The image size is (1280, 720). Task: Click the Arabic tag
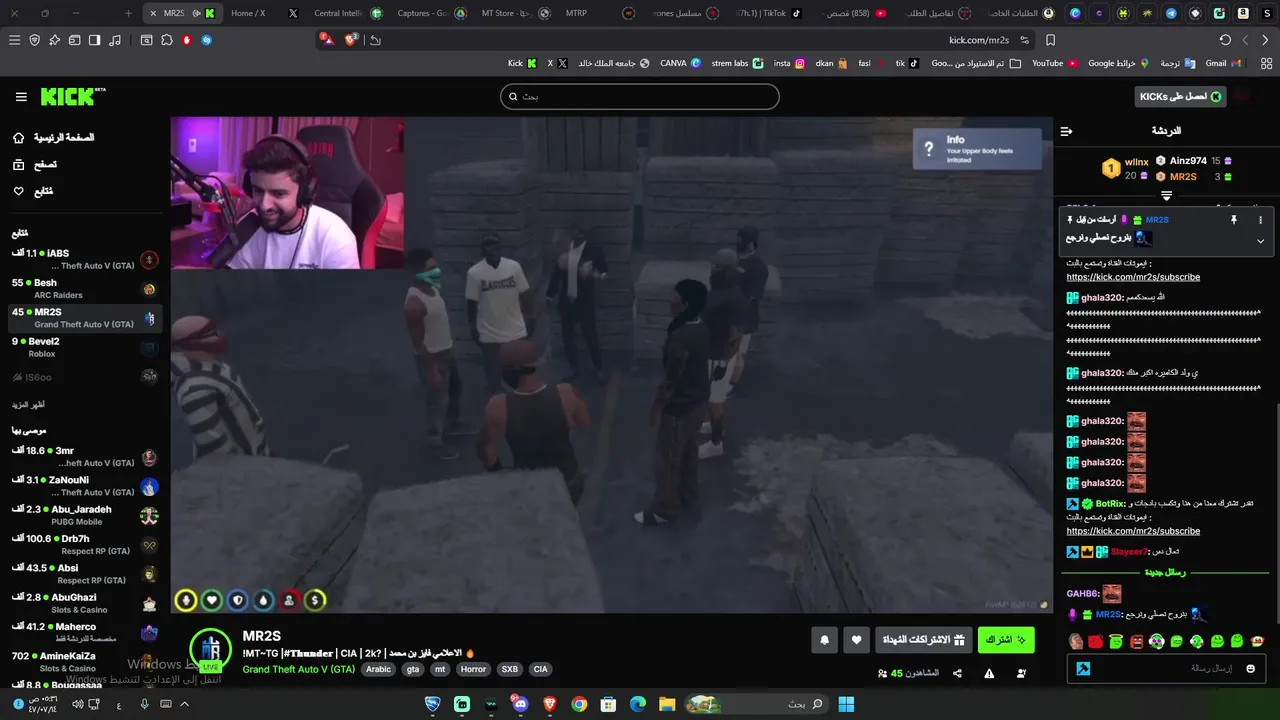coord(378,670)
